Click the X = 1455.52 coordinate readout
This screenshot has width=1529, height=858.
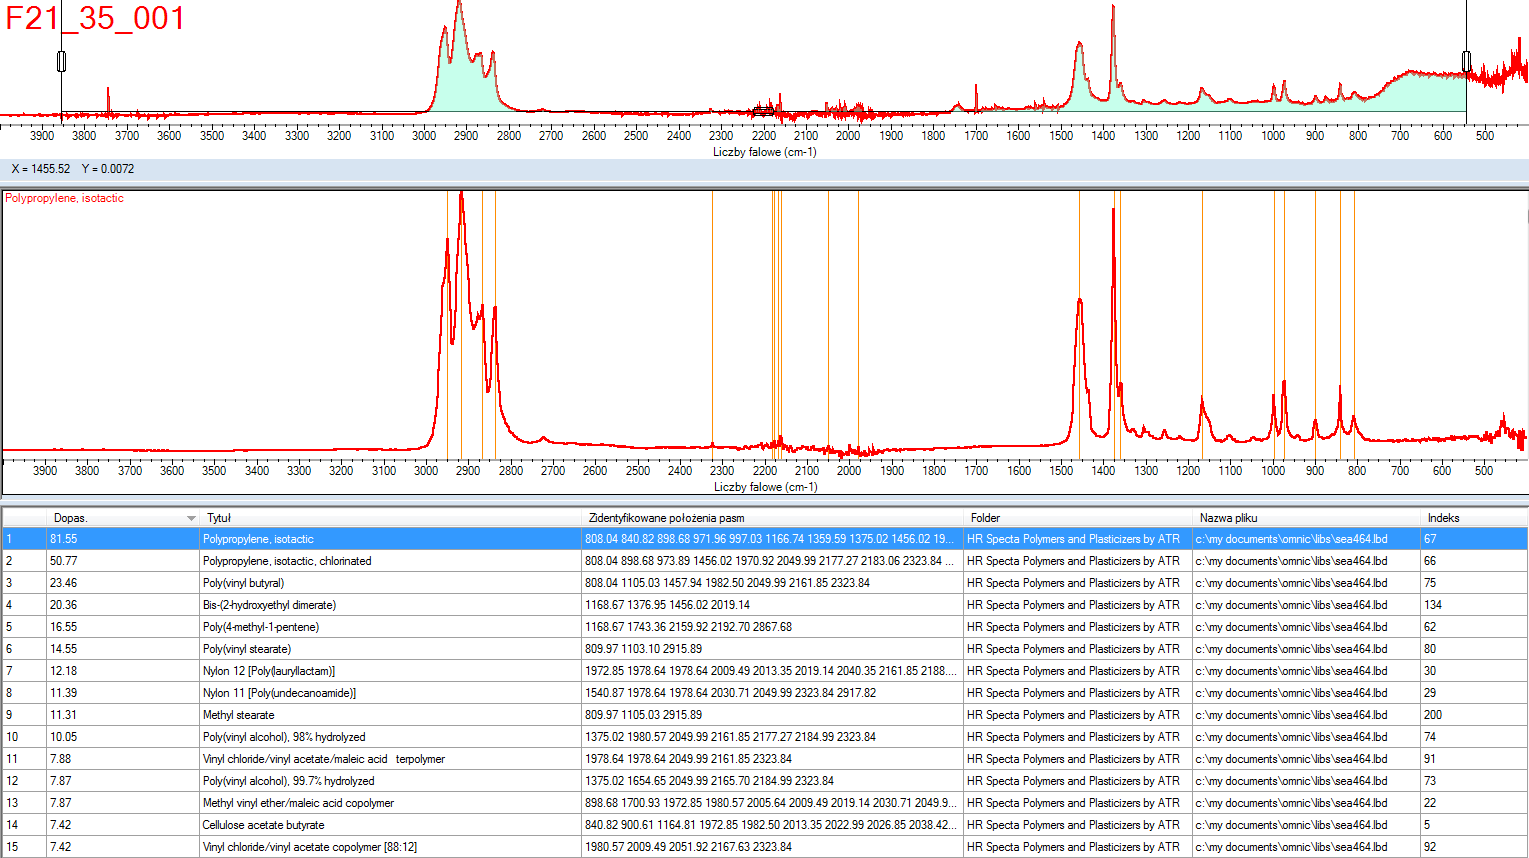[41, 169]
